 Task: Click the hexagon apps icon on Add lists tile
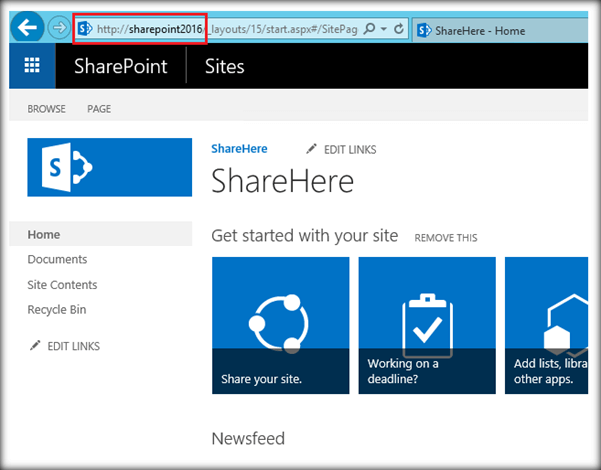(x=566, y=325)
